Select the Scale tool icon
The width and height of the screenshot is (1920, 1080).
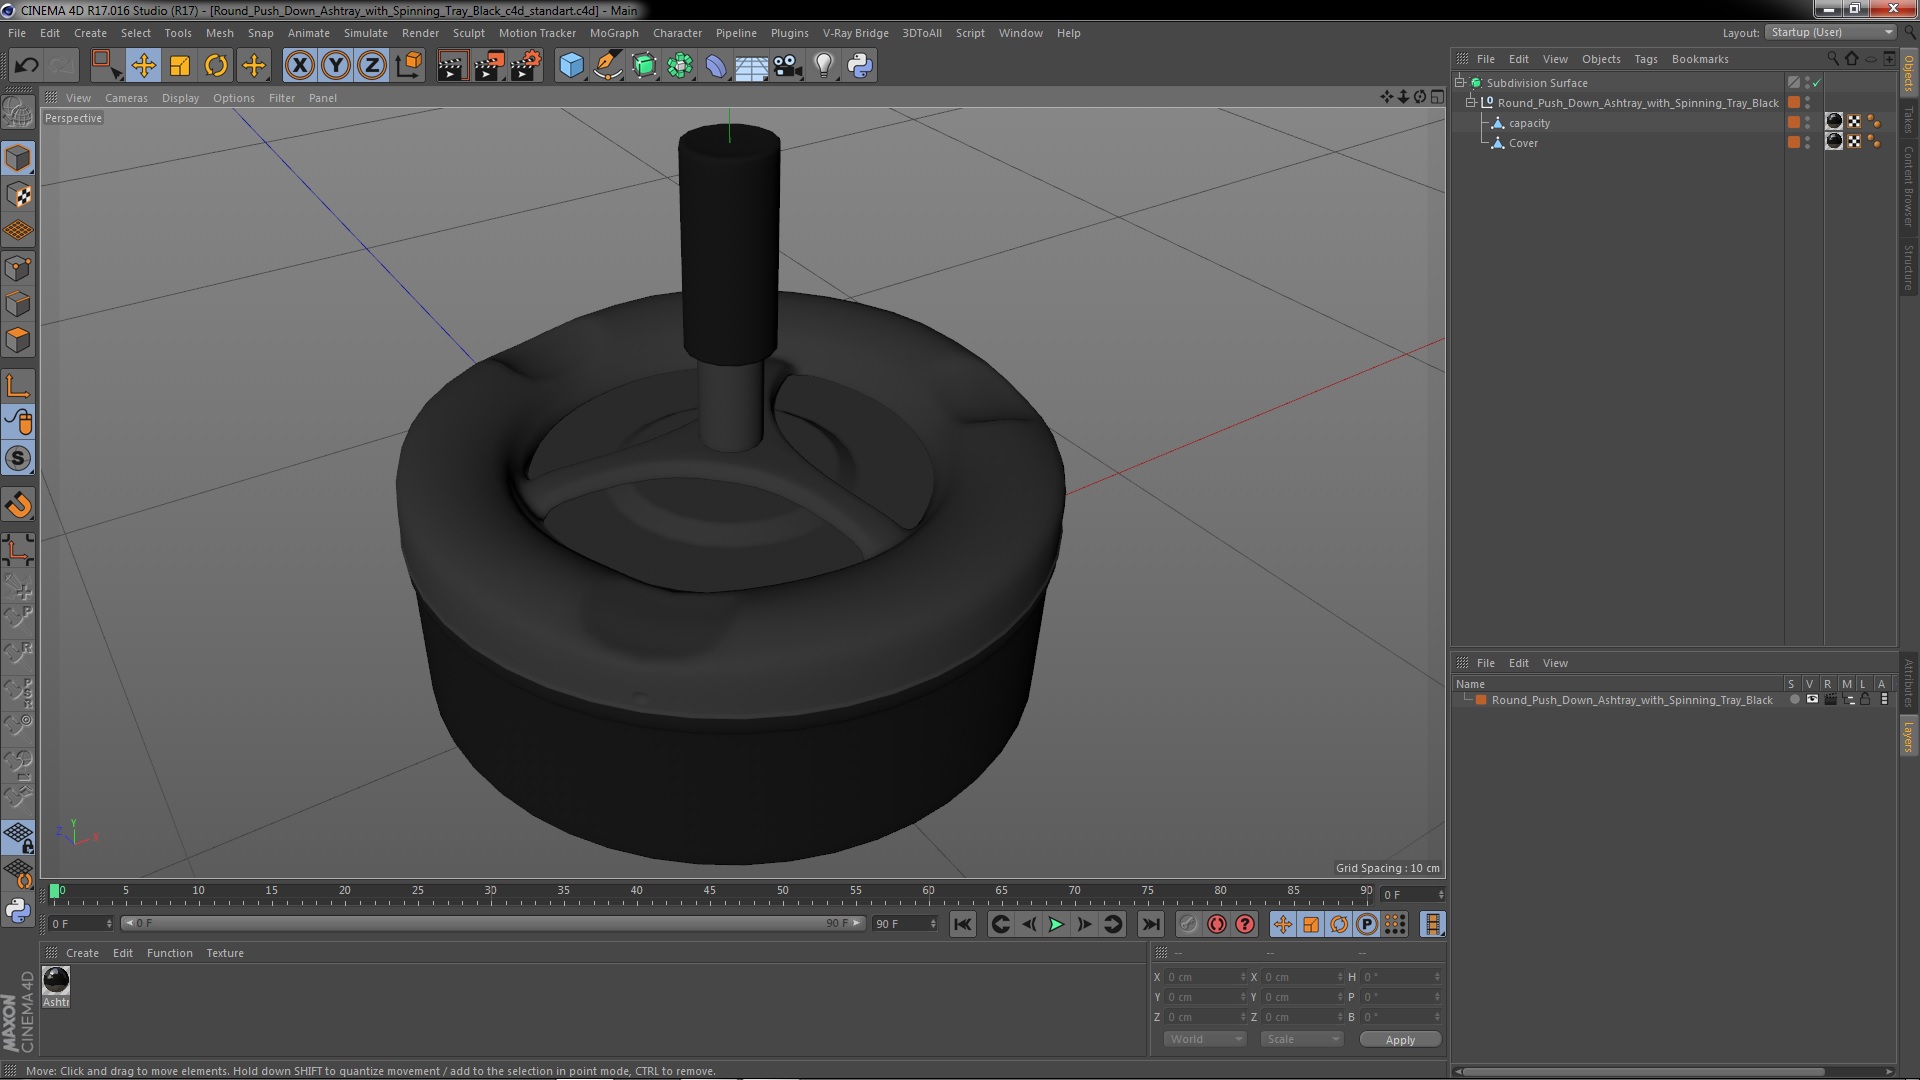coord(180,66)
